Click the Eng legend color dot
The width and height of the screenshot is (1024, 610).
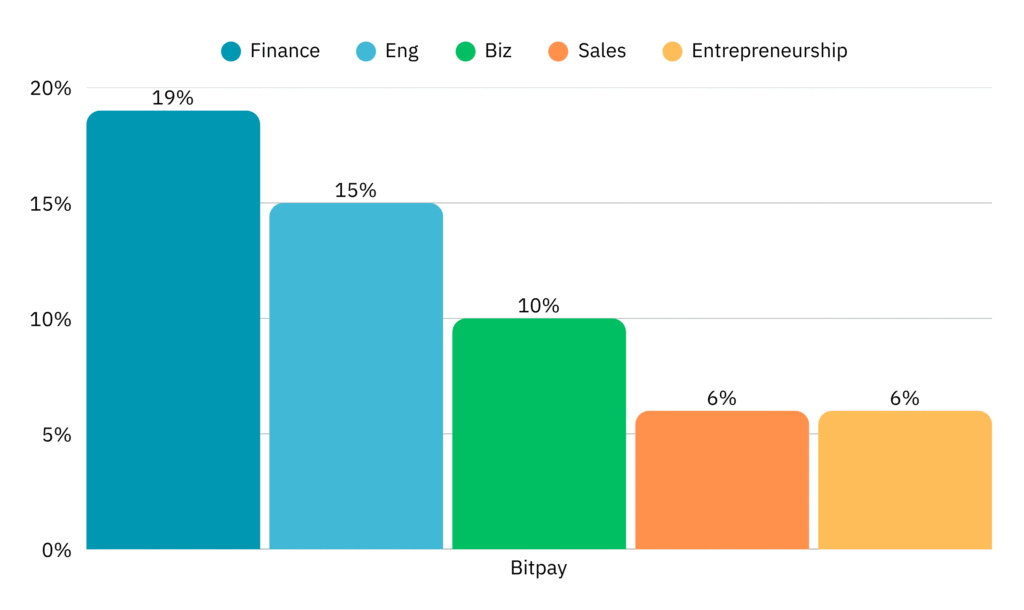pos(366,51)
